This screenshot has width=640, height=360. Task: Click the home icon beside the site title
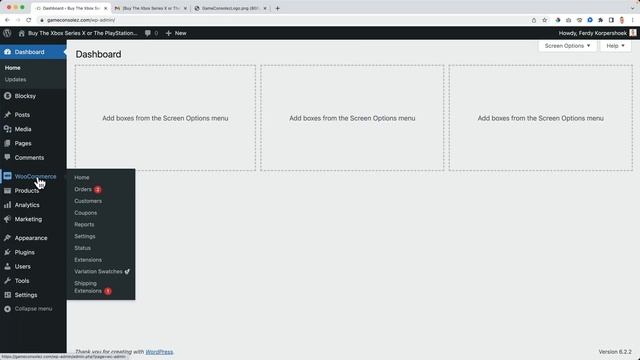pos(22,33)
